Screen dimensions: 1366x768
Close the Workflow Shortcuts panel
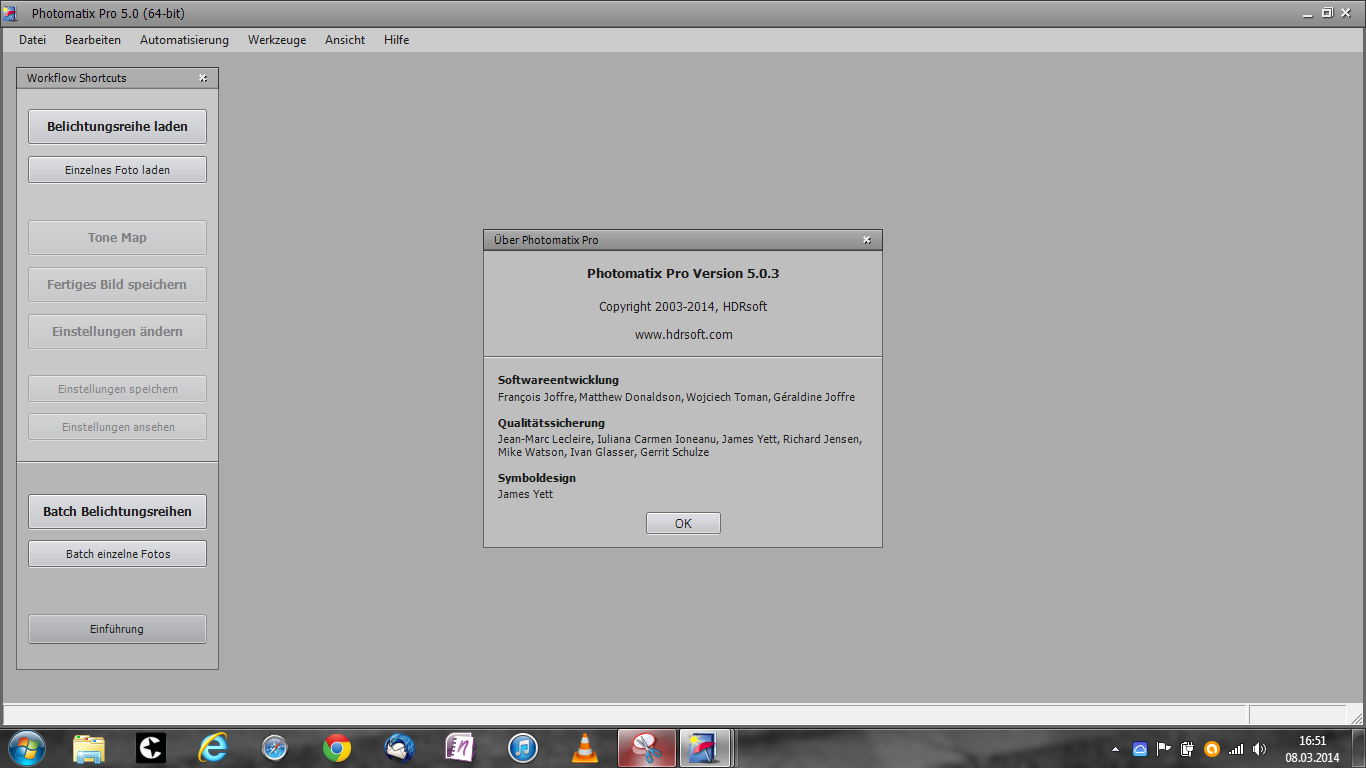[203, 78]
